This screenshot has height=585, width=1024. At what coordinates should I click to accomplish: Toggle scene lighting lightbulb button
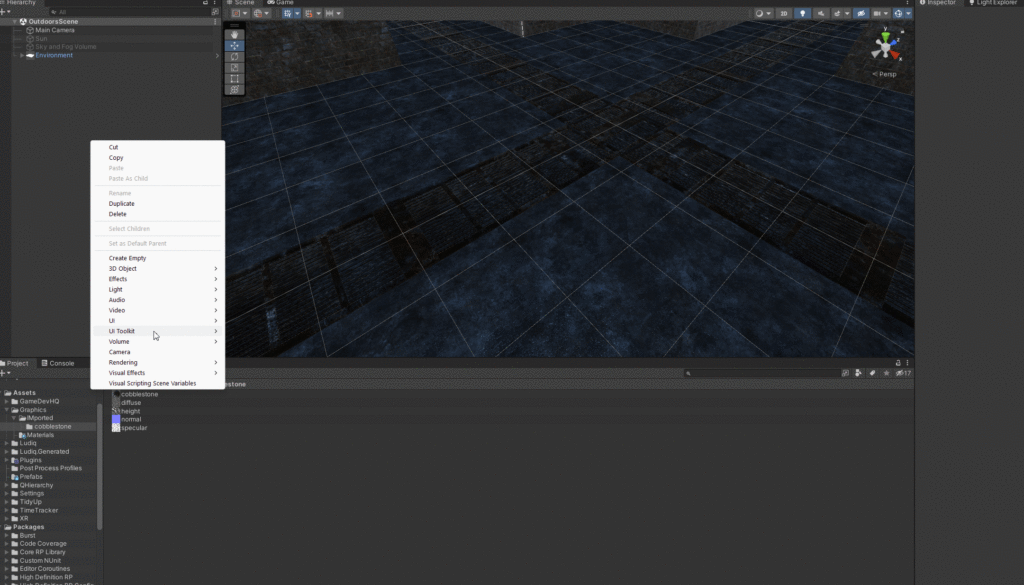click(802, 14)
